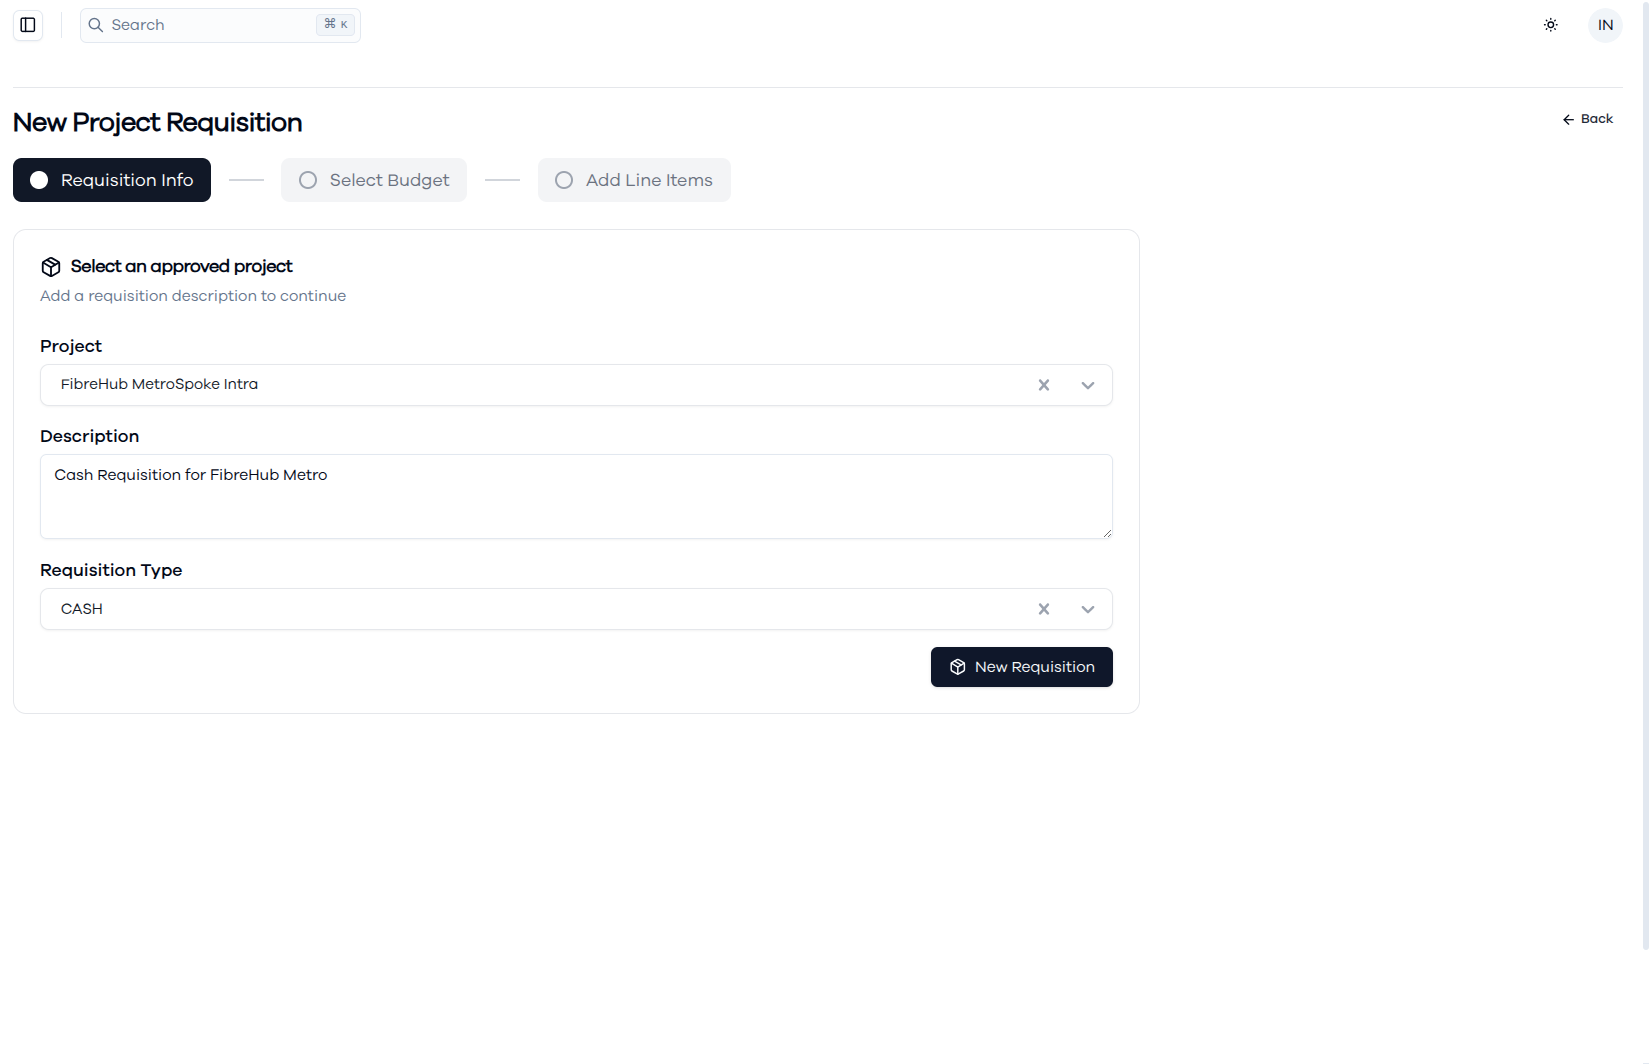The width and height of the screenshot is (1649, 1064).
Task: Focus the Search input field
Action: pos(220,25)
